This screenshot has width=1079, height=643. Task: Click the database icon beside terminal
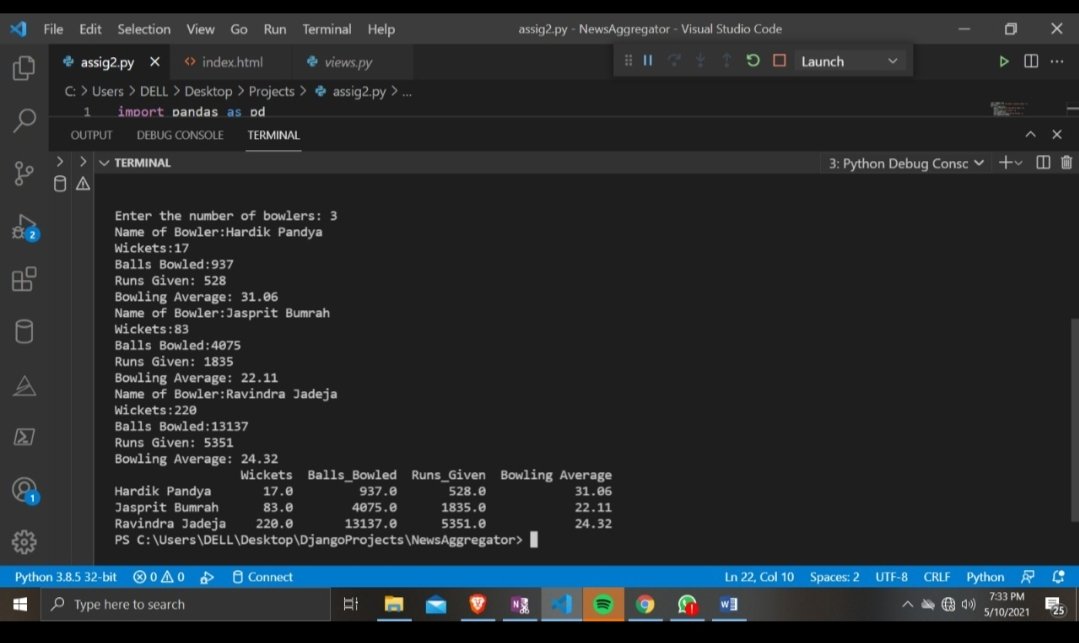[60, 184]
